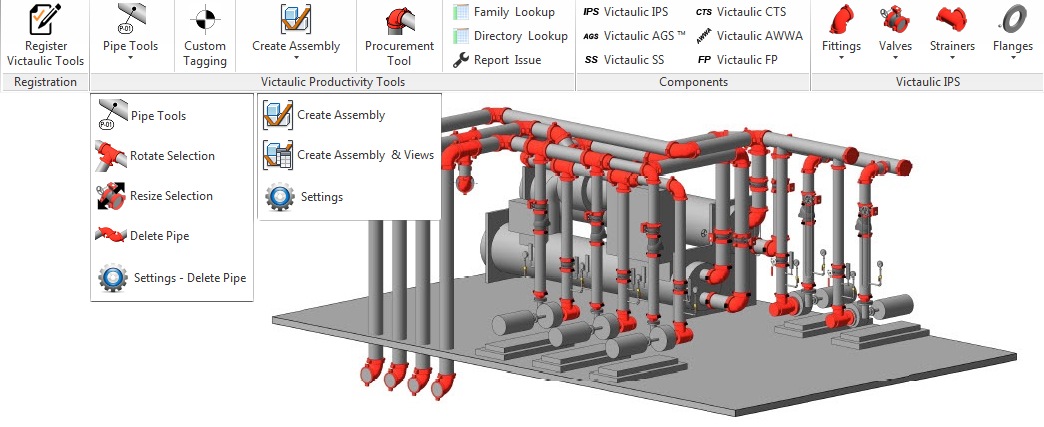Choose Rotate Selection menu entry
The width and height of the screenshot is (1044, 427).
pos(172,156)
